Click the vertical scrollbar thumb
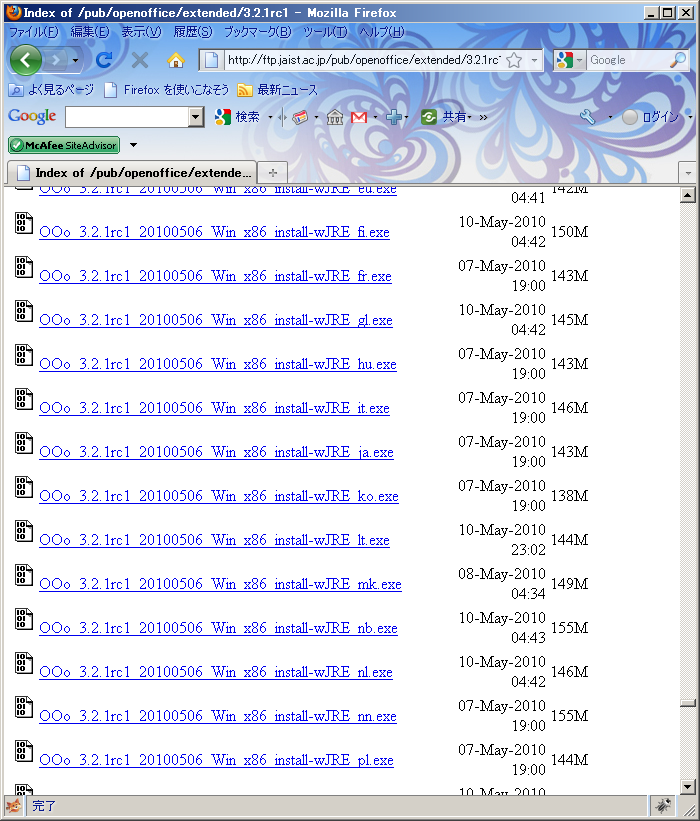Viewport: 700px width, 821px height. coord(687,703)
